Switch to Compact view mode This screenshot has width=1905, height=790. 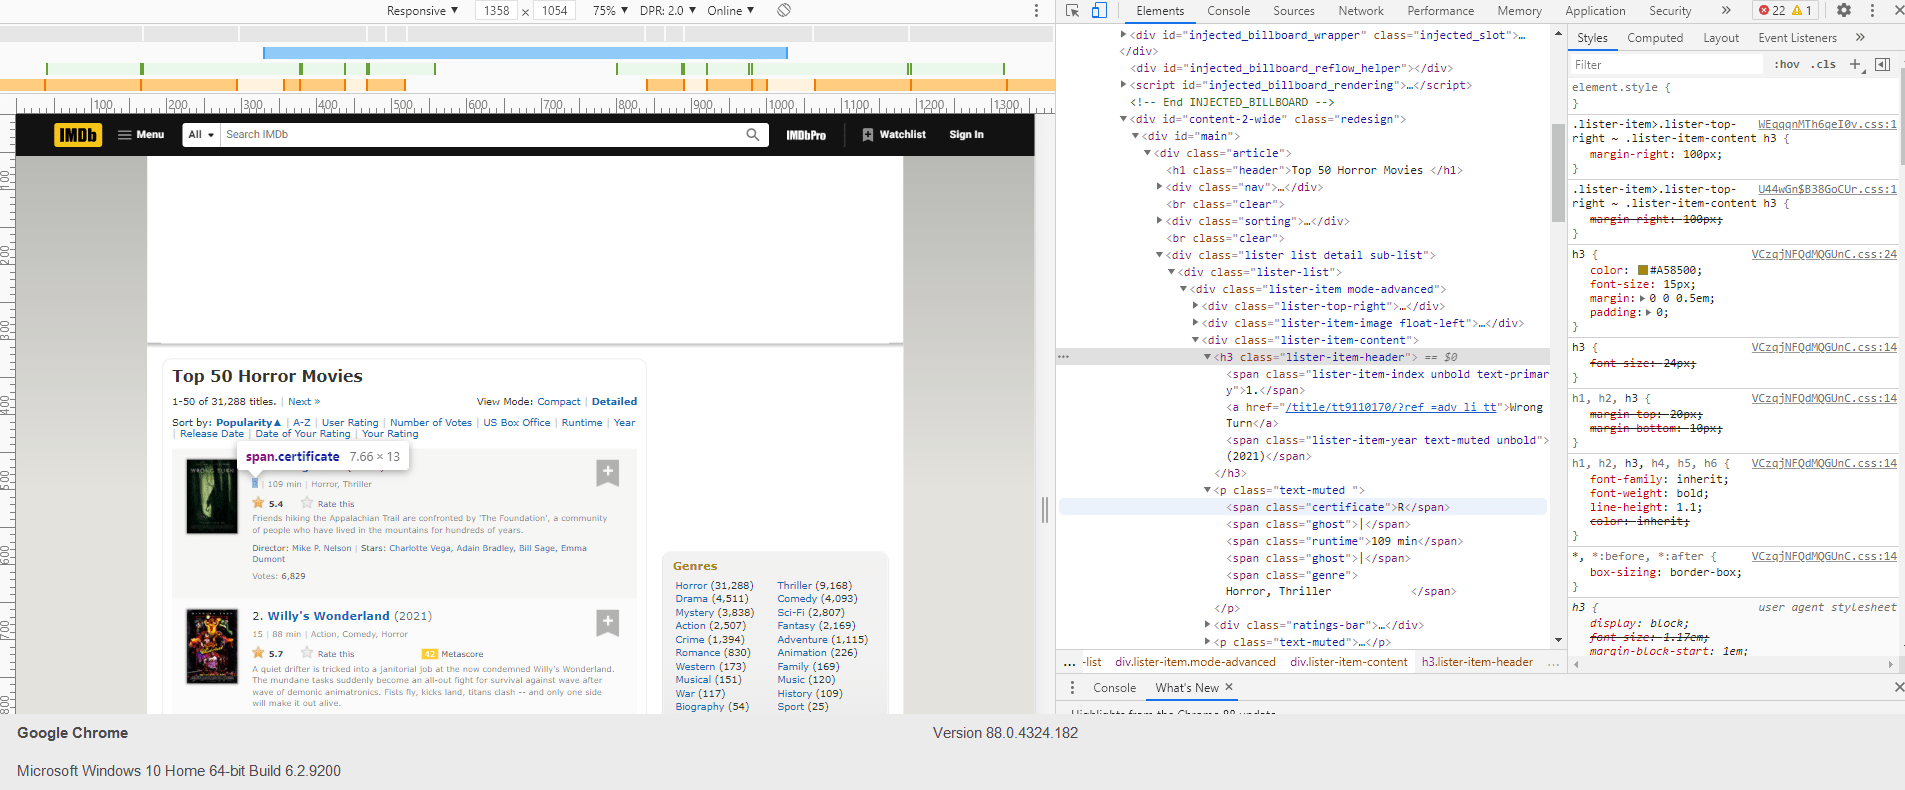(559, 402)
